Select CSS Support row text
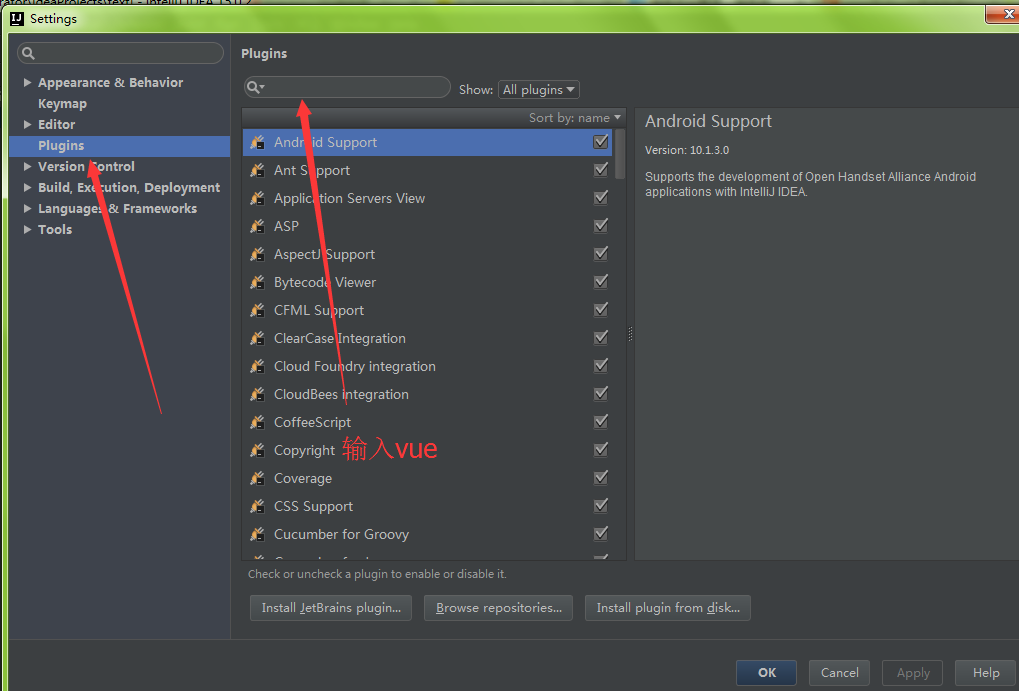 point(313,506)
